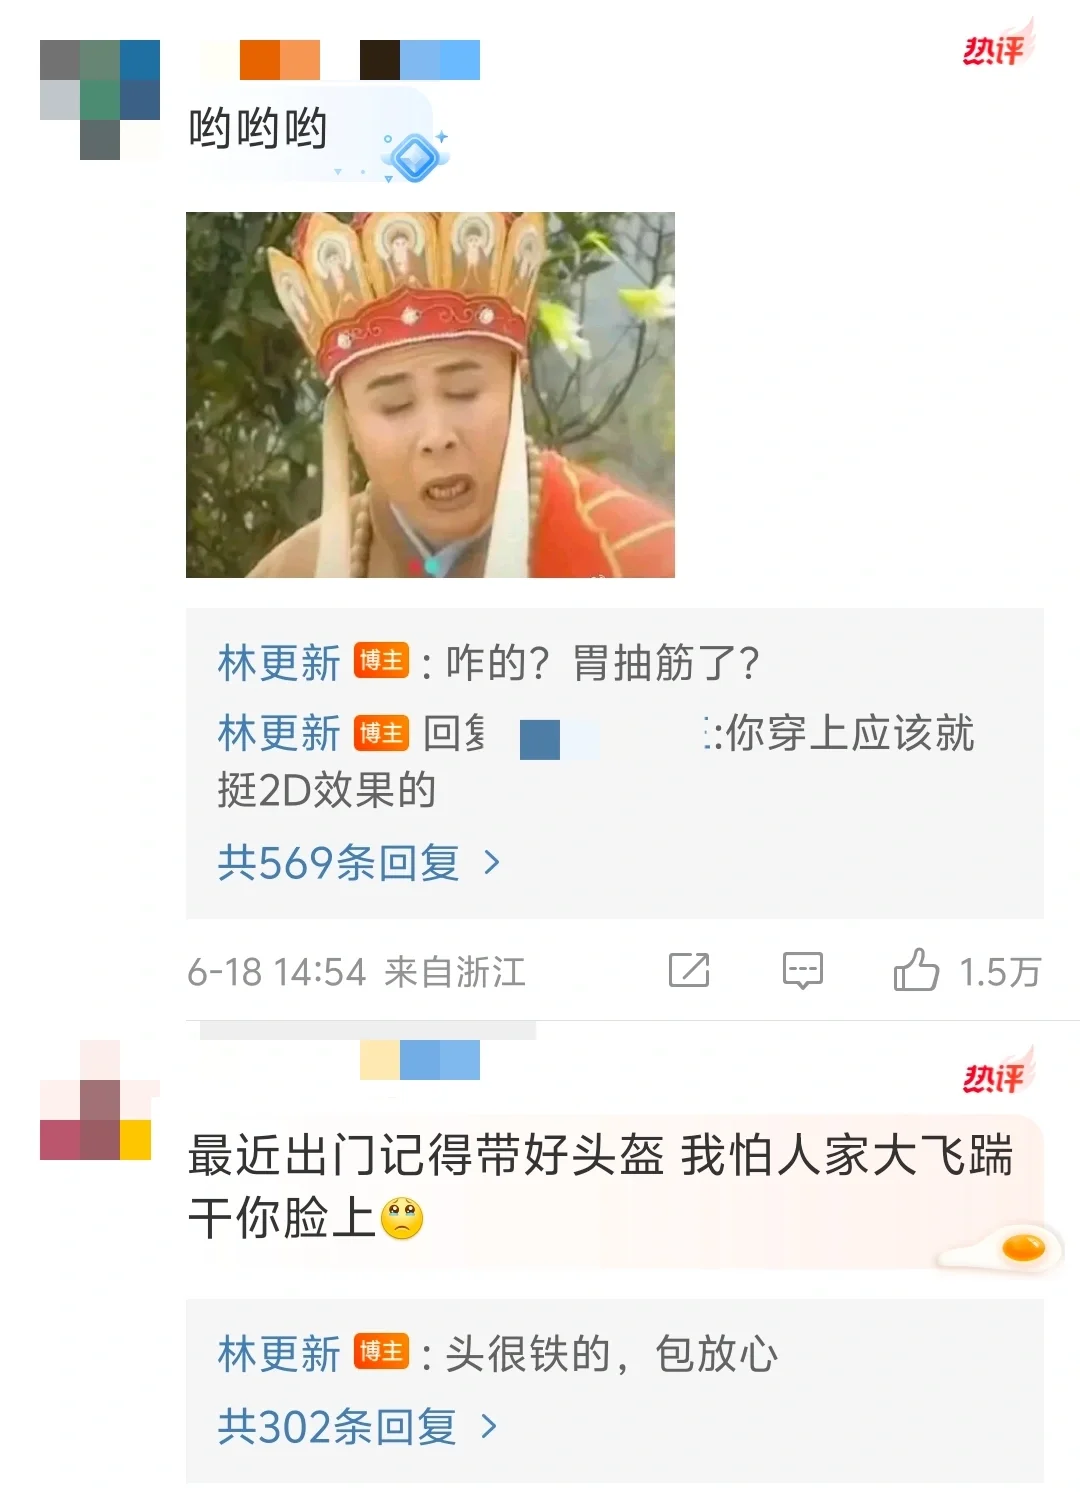Like the first comment with thumbs-up
The width and height of the screenshot is (1080, 1493).
[x=915, y=969]
